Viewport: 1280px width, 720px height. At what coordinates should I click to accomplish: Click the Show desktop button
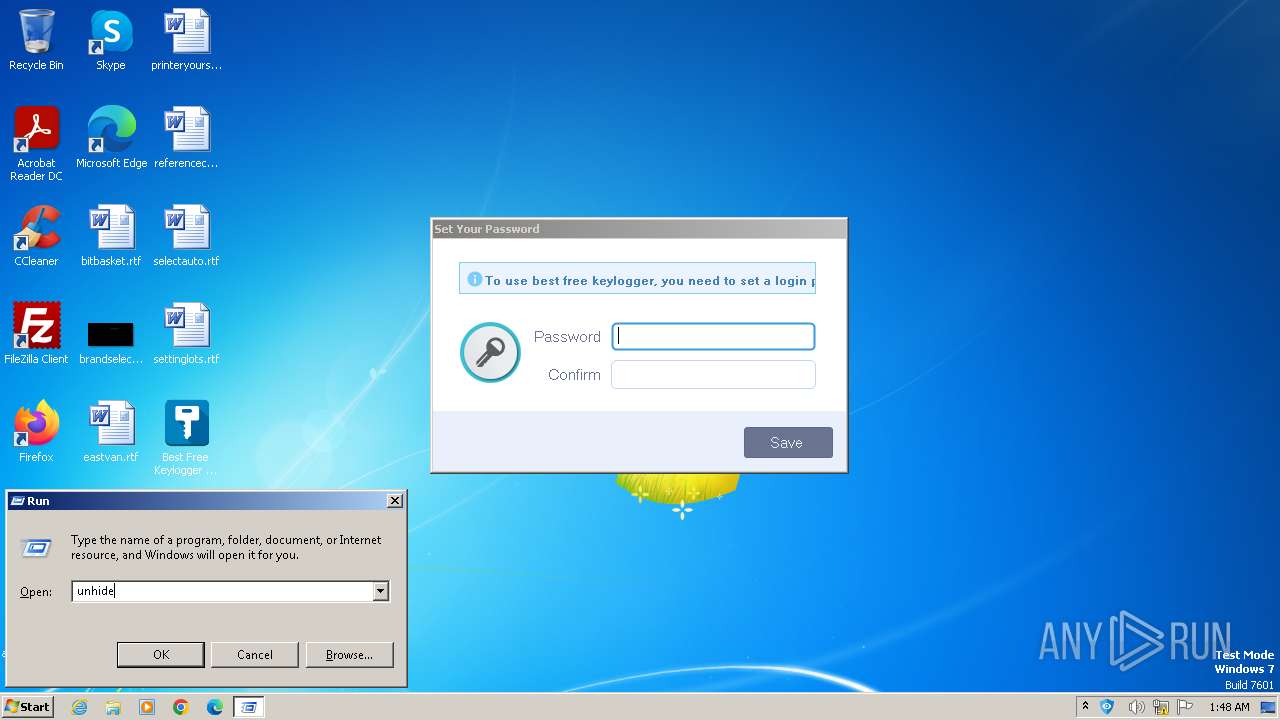tap(1268, 707)
